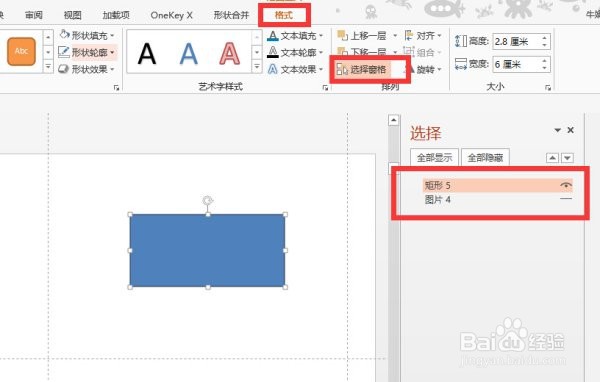
Task: Move selected object up in selection pane
Action: click(x=552, y=158)
